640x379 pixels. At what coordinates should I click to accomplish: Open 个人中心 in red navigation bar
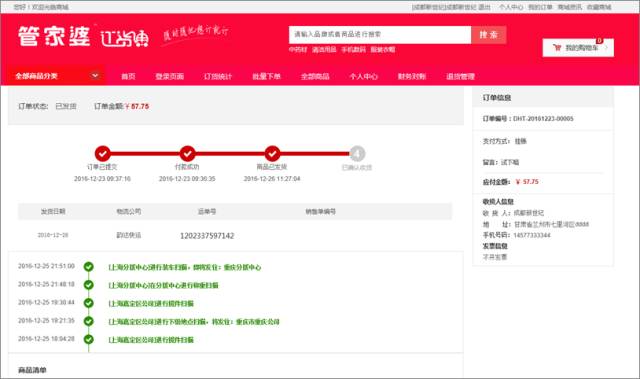pos(364,76)
